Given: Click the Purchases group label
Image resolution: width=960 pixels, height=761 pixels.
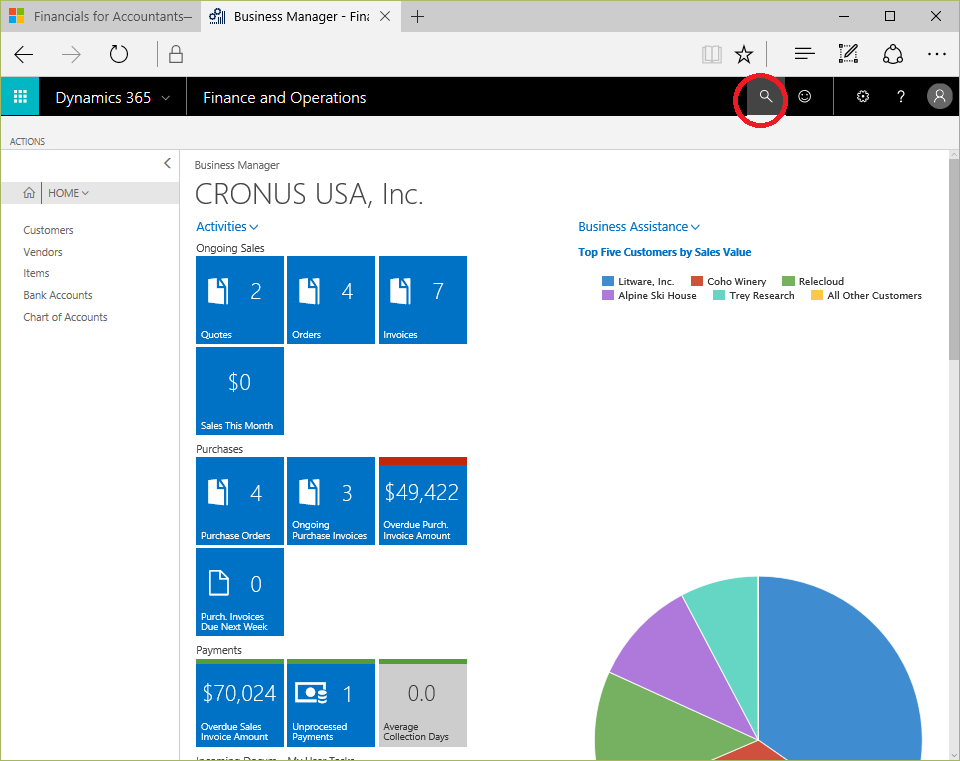Looking at the screenshot, I should 219,449.
